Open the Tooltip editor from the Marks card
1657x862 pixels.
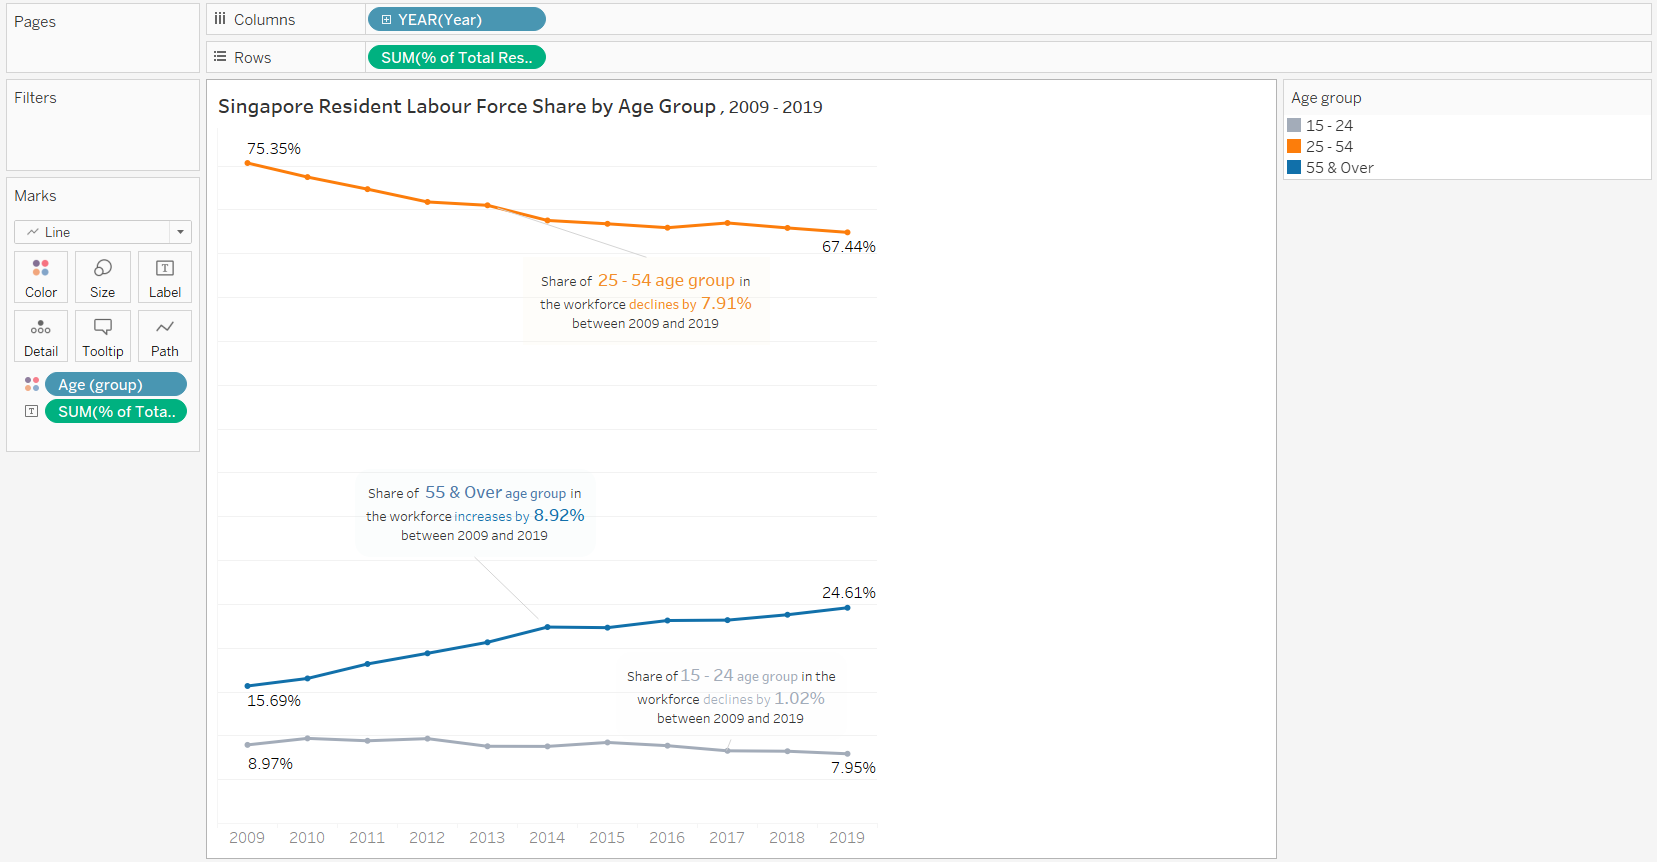(x=102, y=336)
